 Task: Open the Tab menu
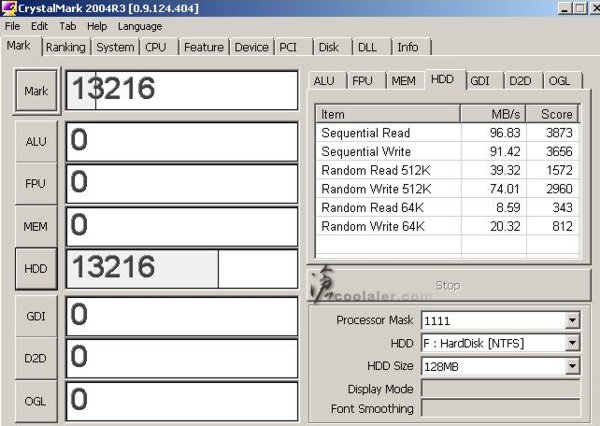pos(68,26)
